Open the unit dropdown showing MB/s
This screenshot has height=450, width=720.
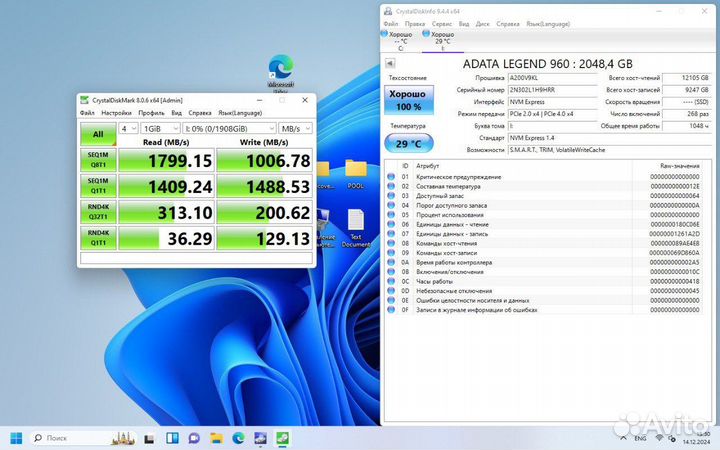[295, 129]
